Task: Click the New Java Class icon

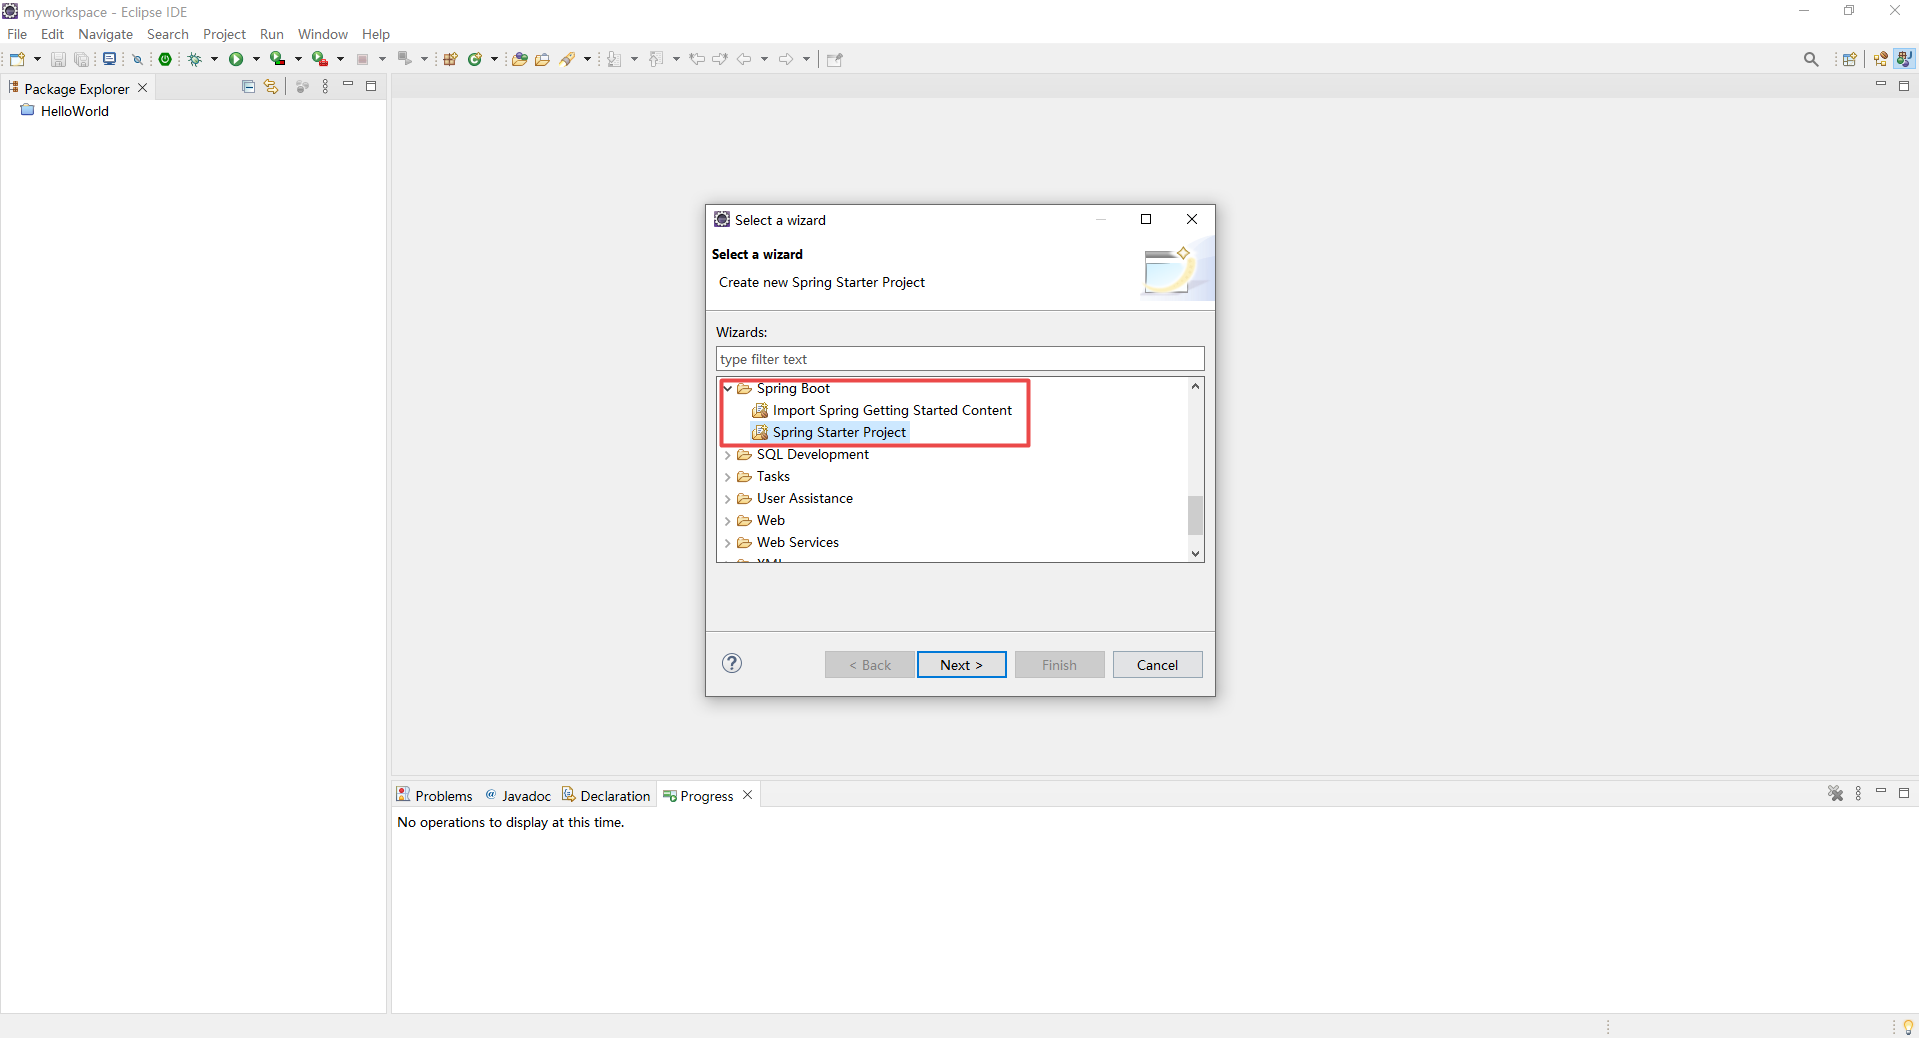Action: (475, 59)
